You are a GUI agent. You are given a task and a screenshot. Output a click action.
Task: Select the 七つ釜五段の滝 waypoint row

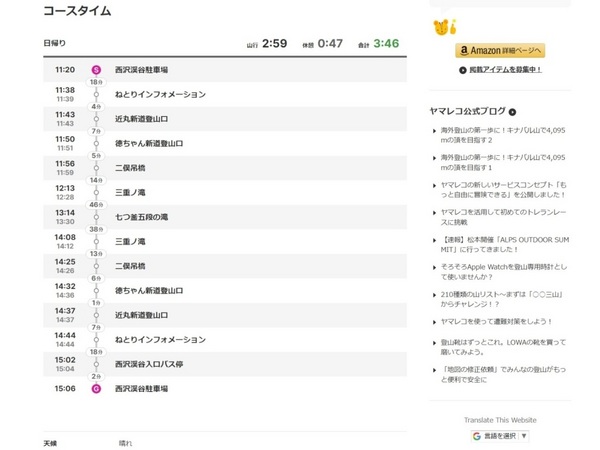(225, 217)
